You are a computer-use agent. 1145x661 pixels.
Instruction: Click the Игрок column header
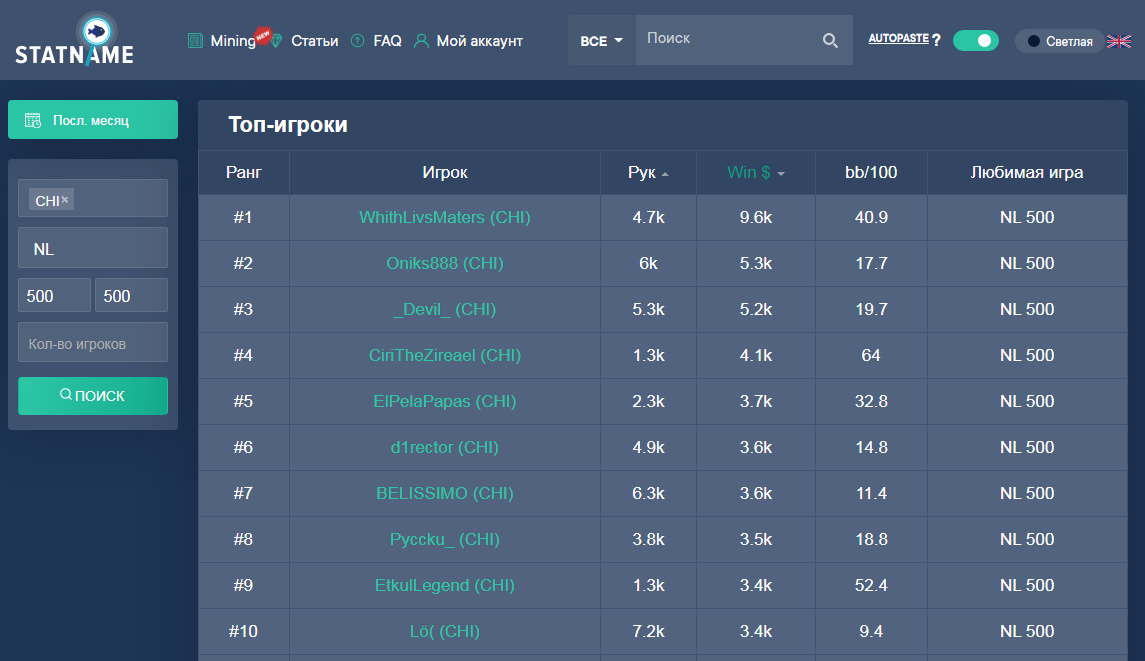pyautogui.click(x=445, y=172)
